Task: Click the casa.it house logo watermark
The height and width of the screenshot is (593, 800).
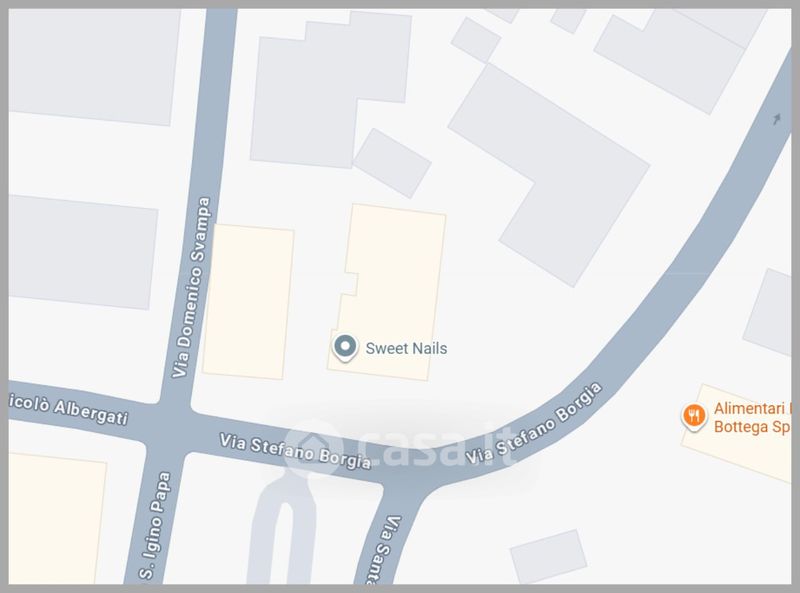Action: pos(312,449)
